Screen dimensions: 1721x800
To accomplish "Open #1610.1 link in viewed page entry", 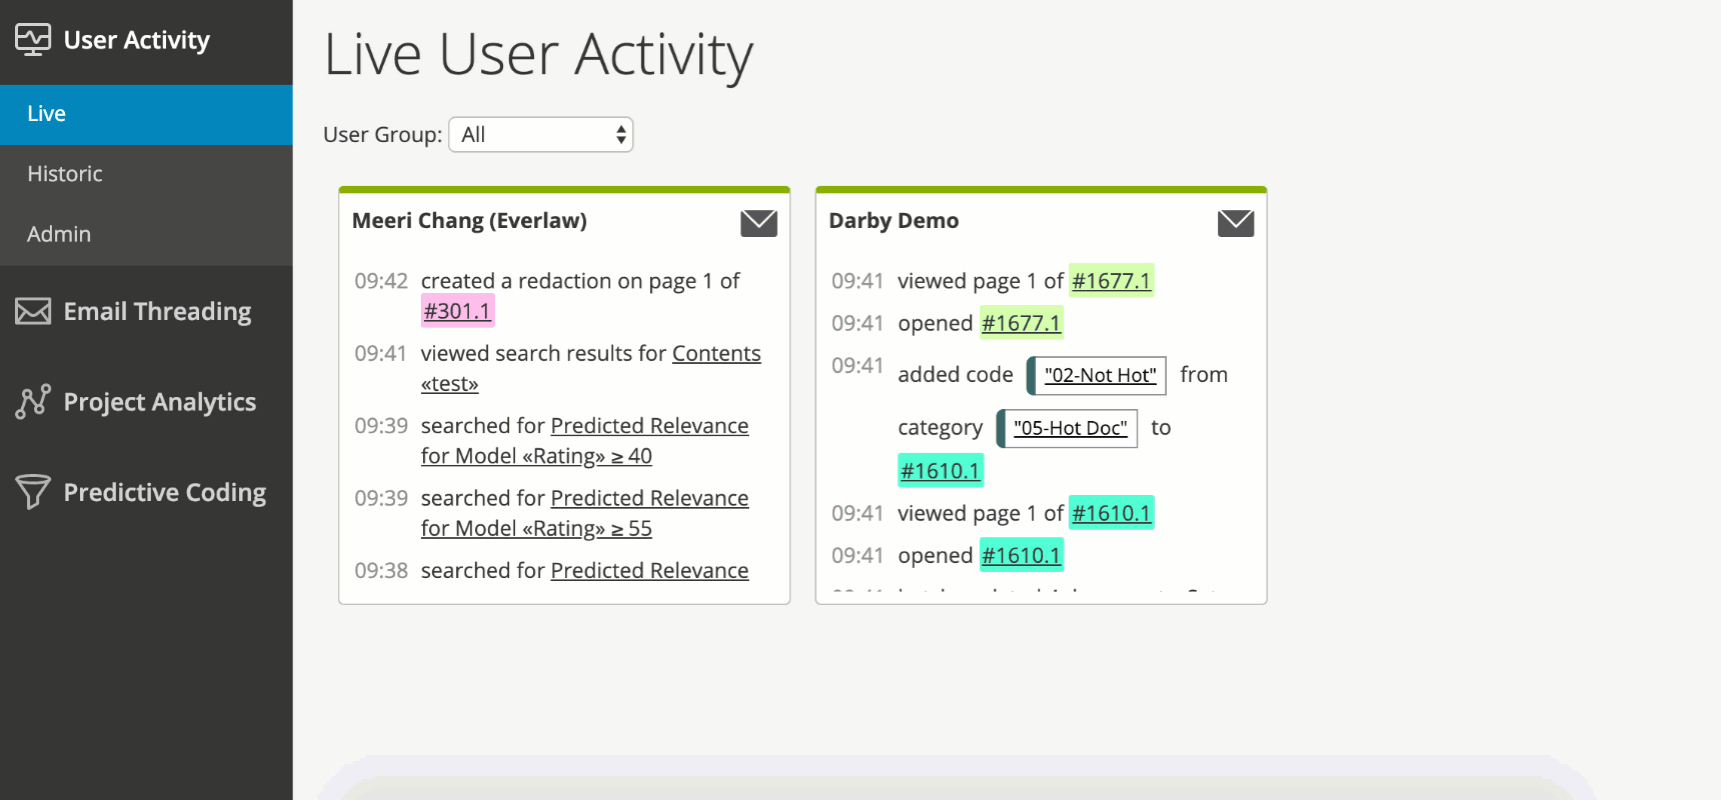I will coord(1111,513).
